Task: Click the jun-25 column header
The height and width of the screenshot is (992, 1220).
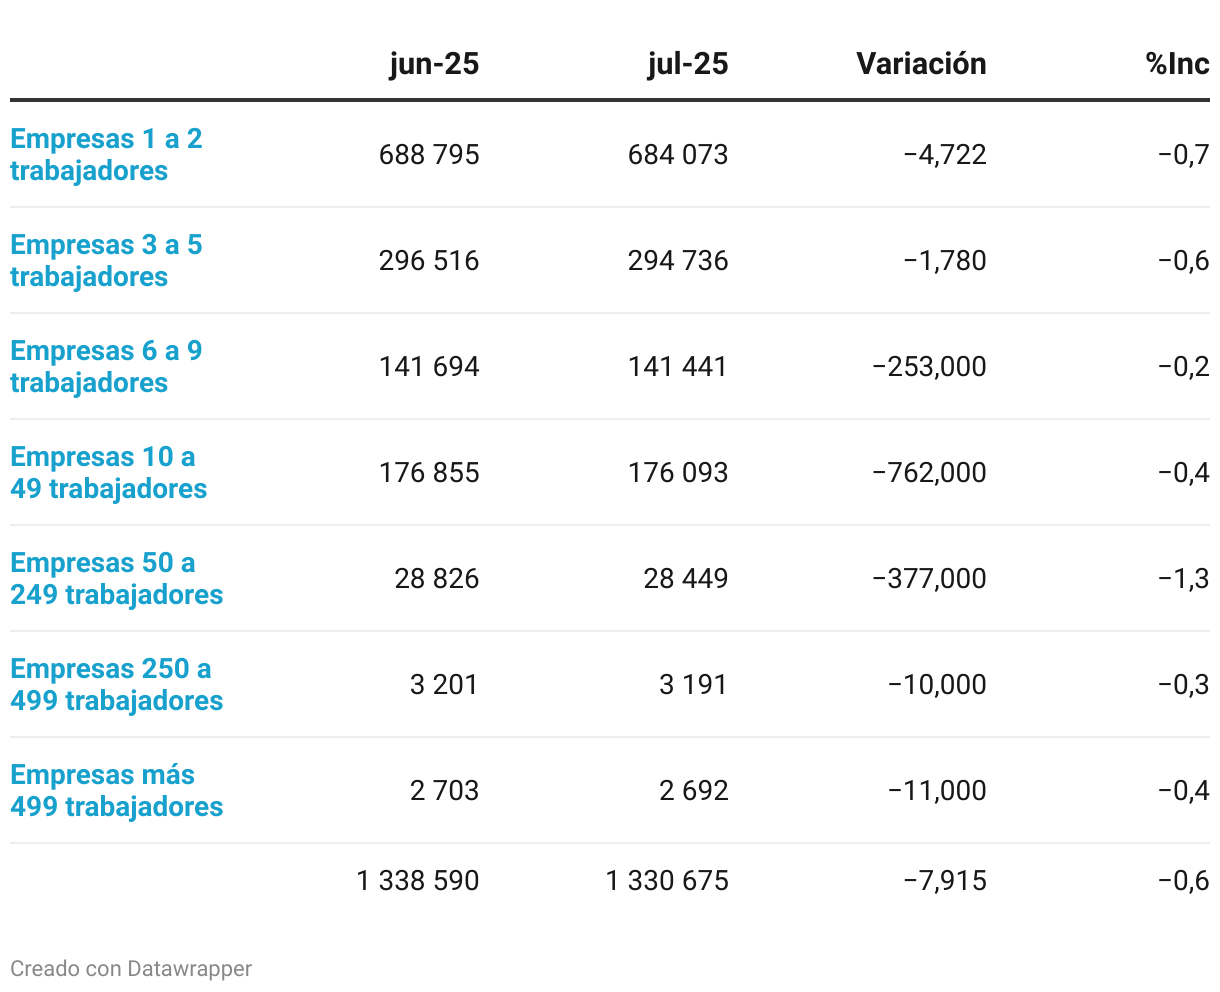Action: (434, 64)
